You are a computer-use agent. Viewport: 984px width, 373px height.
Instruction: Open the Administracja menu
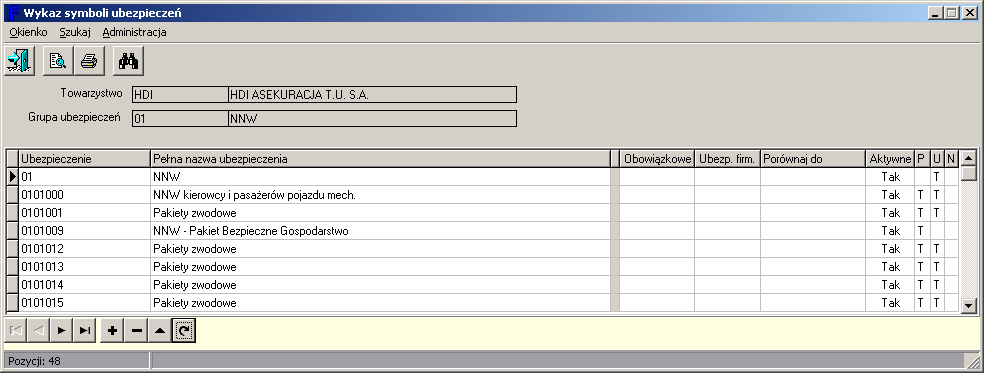(x=134, y=32)
